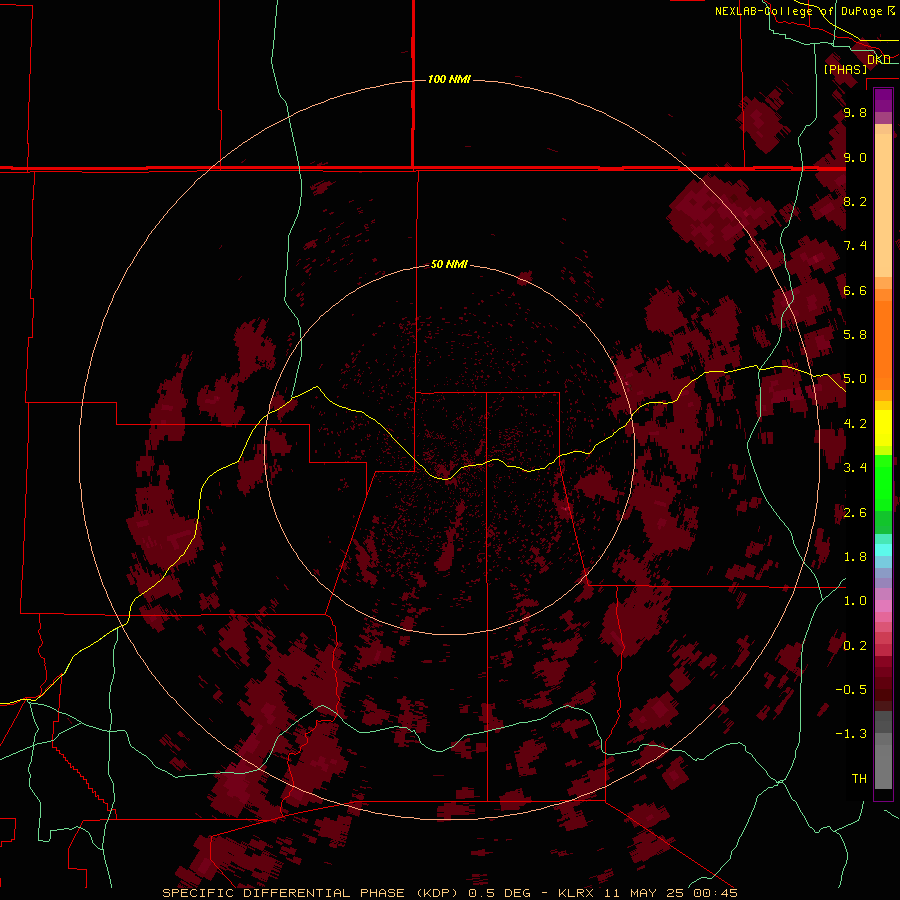
Task: Pick the gray bottom segment of the color bar
Action: click(883, 766)
